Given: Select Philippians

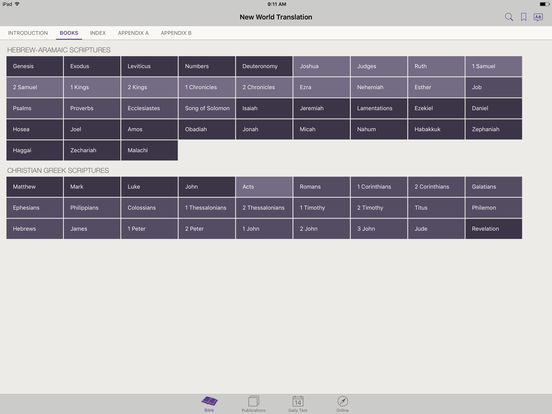Looking at the screenshot, I should tap(92, 208).
